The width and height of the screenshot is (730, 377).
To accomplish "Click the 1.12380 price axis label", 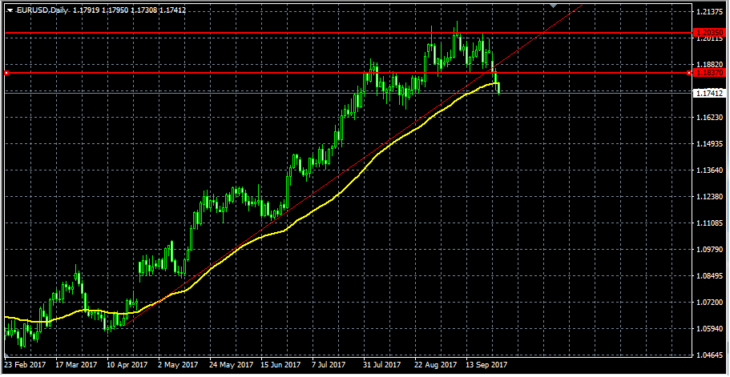I will [x=709, y=197].
